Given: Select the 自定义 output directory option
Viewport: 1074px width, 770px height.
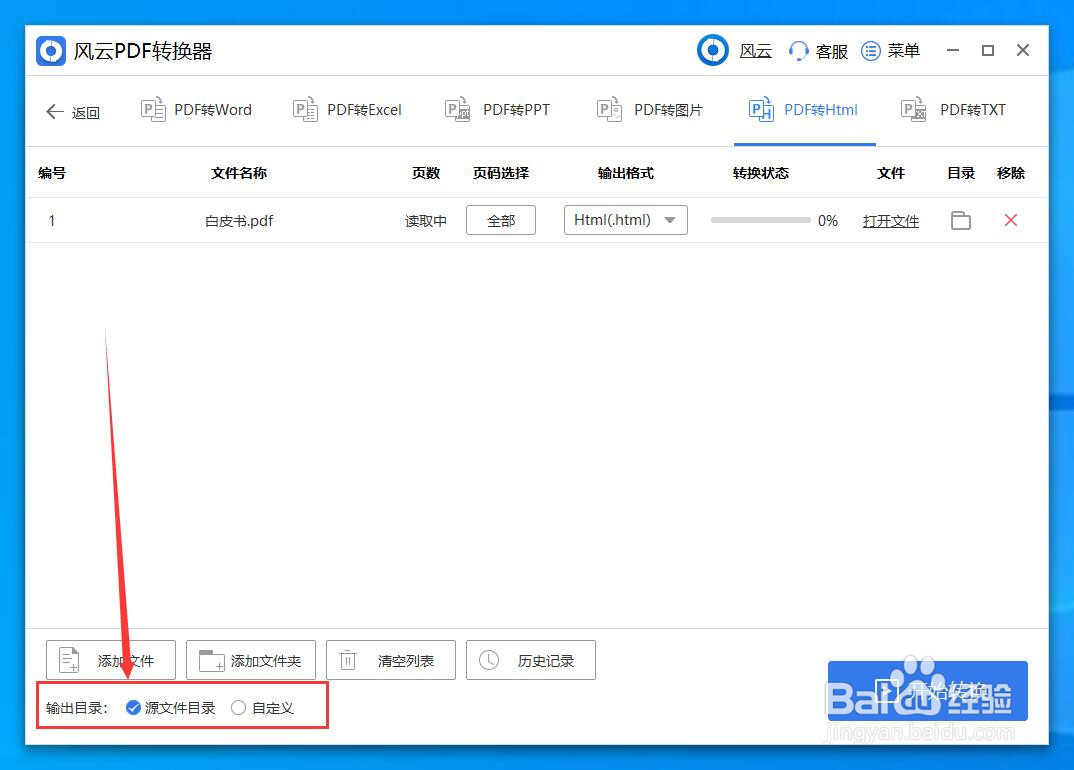Looking at the screenshot, I should click(238, 707).
